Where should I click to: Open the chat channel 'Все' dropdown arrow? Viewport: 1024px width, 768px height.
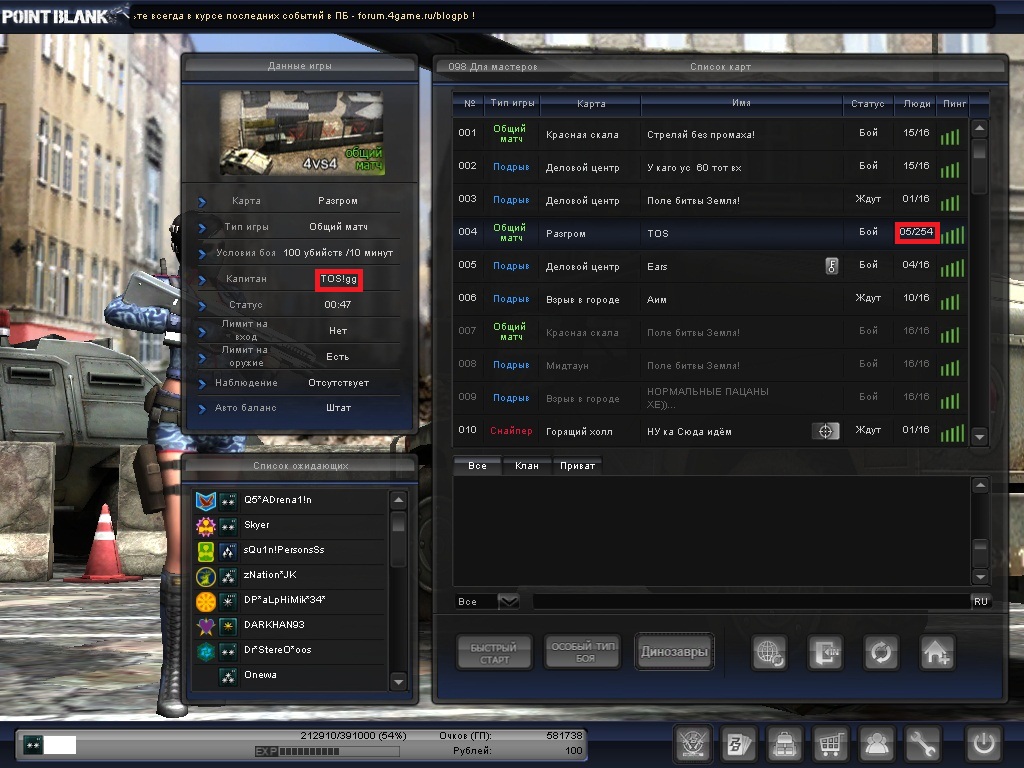coord(508,601)
